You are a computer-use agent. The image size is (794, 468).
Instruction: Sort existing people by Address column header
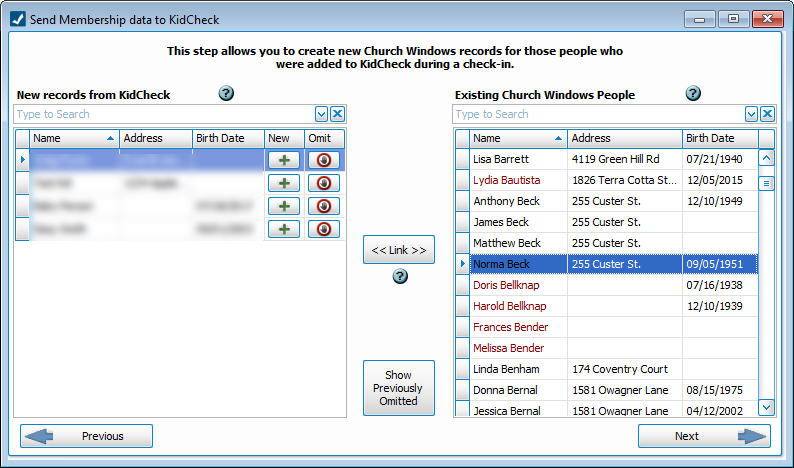tap(624, 138)
